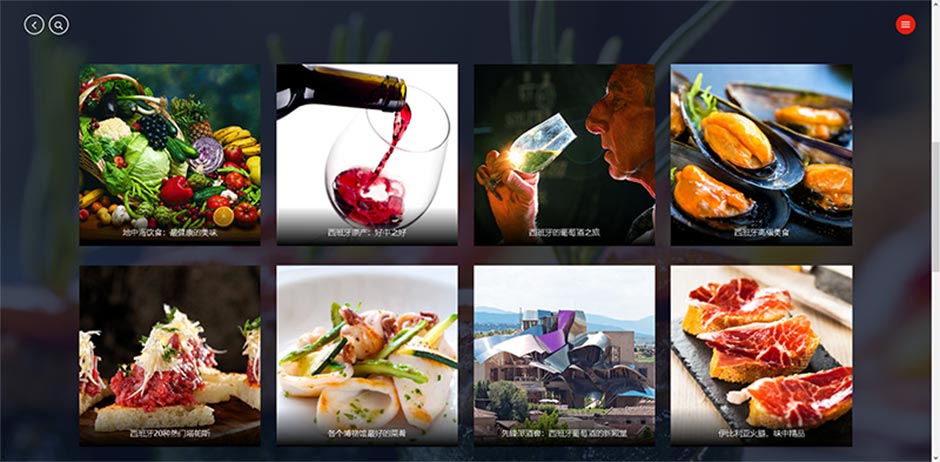Click the caption under the wine glass
This screenshot has width=940, height=462.
tap(367, 232)
